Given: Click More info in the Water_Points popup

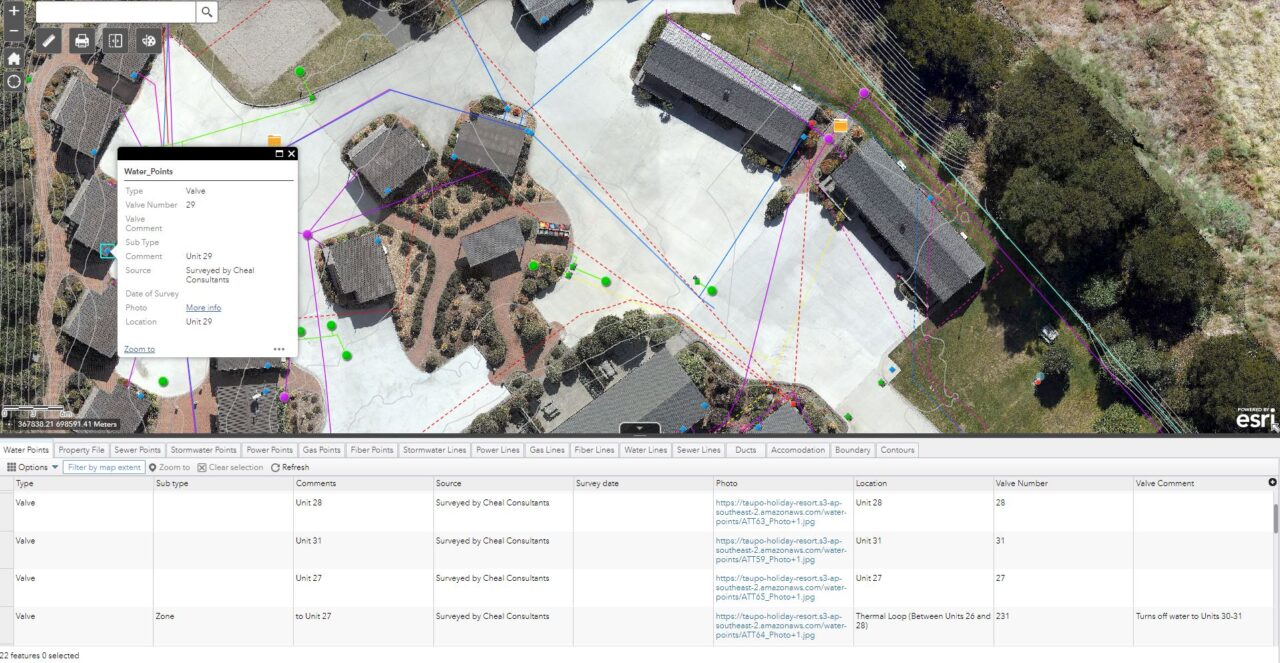Looking at the screenshot, I should click(203, 307).
